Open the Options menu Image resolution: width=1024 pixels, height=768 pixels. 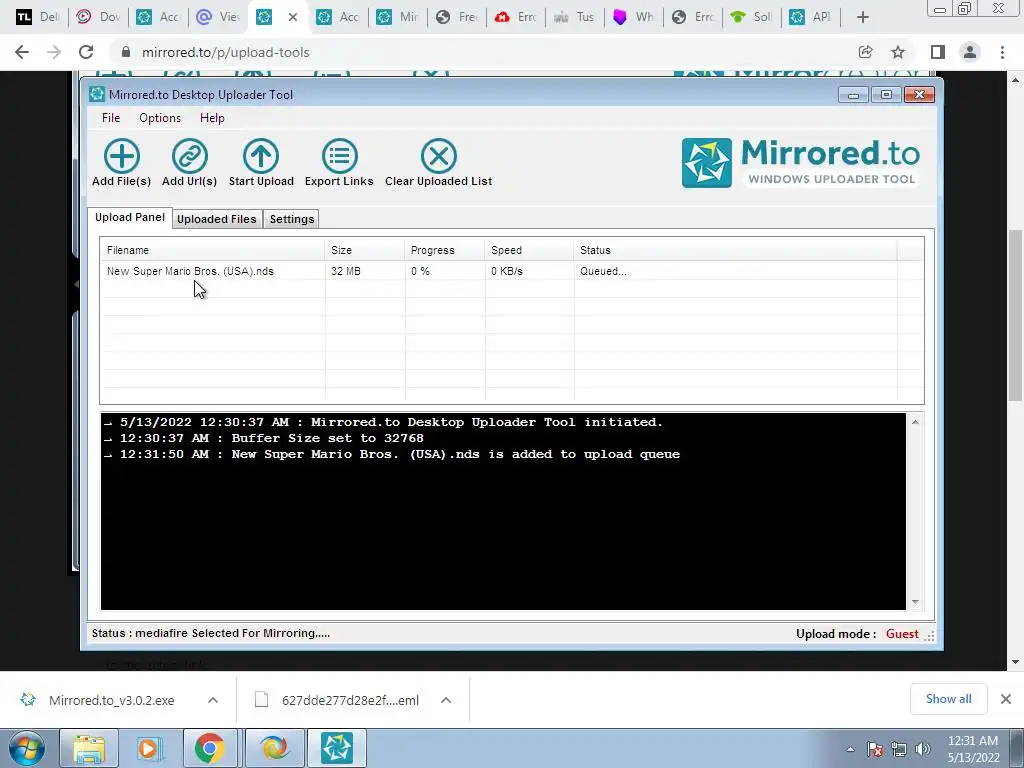tap(160, 118)
